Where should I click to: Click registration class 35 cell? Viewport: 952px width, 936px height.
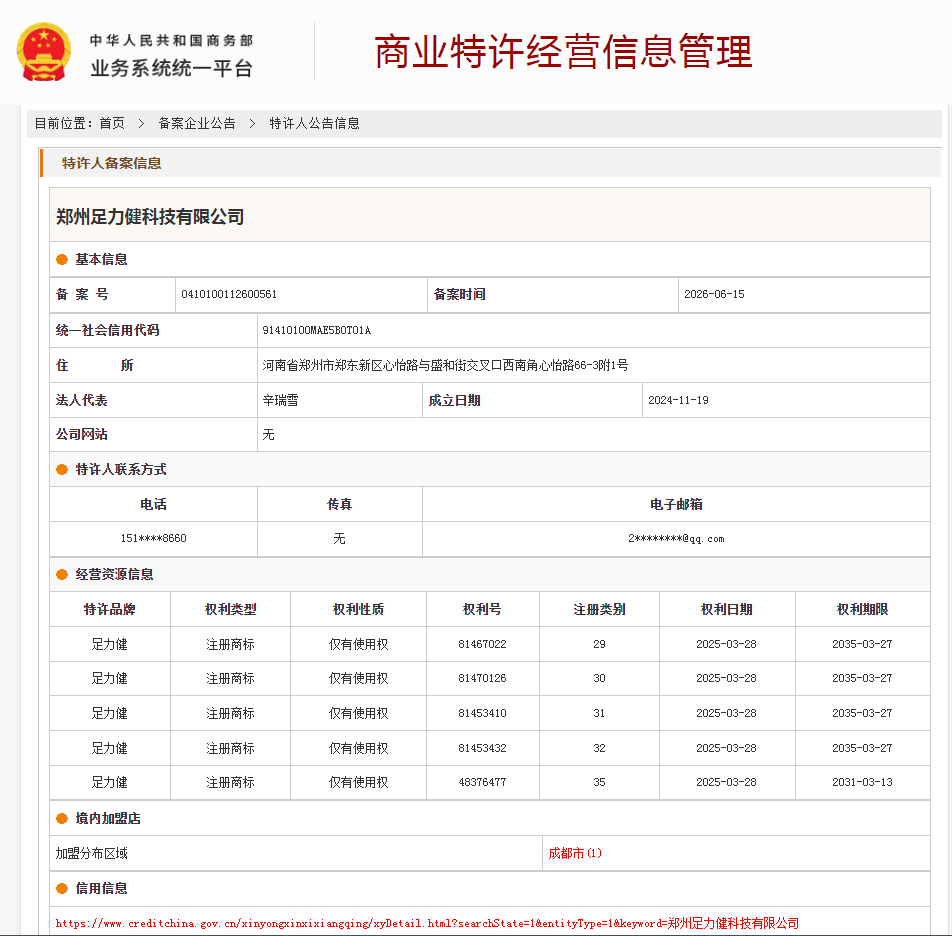599,783
